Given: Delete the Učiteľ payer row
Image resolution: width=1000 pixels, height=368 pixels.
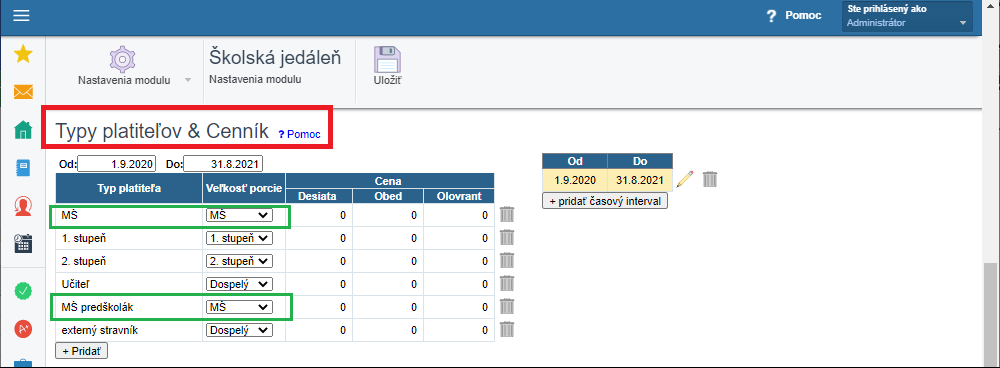Looking at the screenshot, I should click(507, 283).
